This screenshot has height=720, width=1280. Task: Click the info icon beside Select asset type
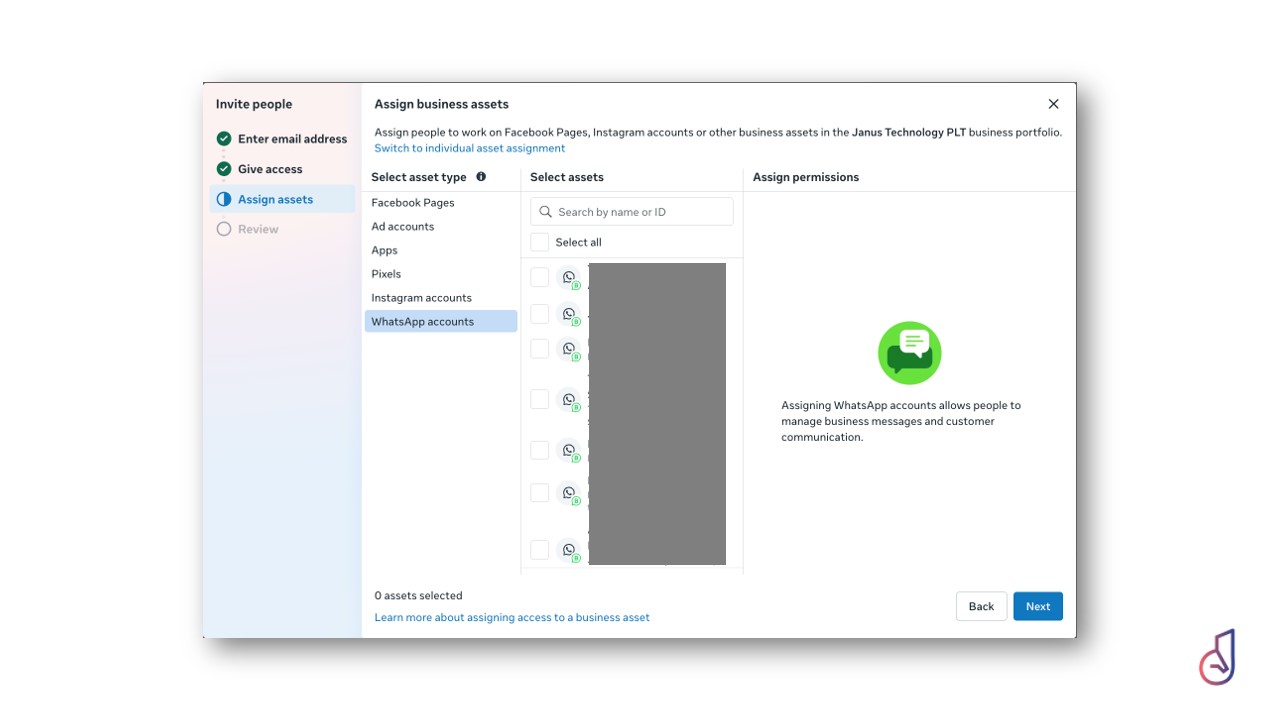[481, 177]
